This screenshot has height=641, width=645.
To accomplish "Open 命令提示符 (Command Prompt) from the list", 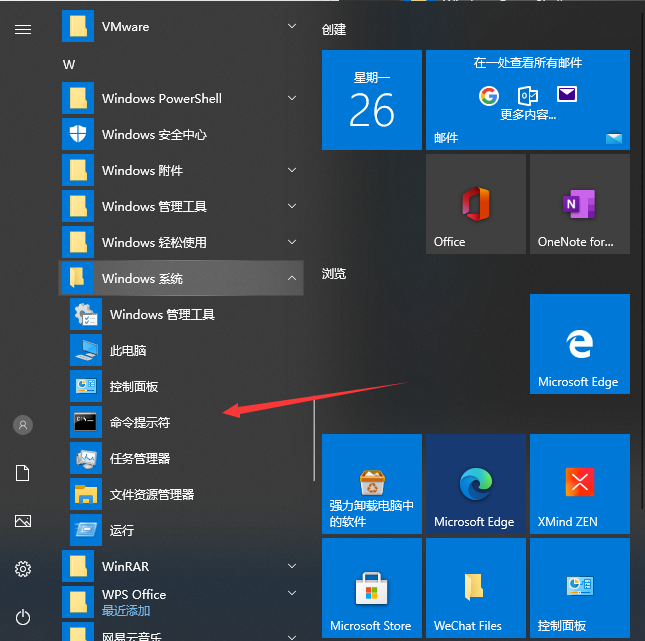I will tap(140, 422).
